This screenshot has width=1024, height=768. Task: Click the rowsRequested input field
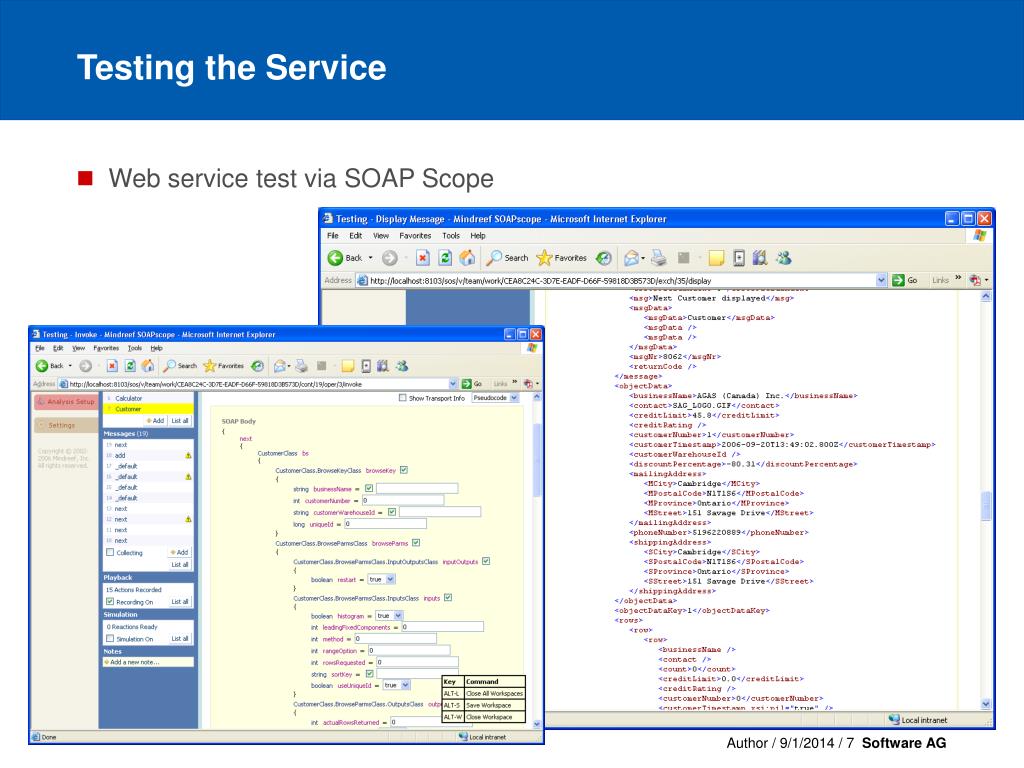pos(417,662)
